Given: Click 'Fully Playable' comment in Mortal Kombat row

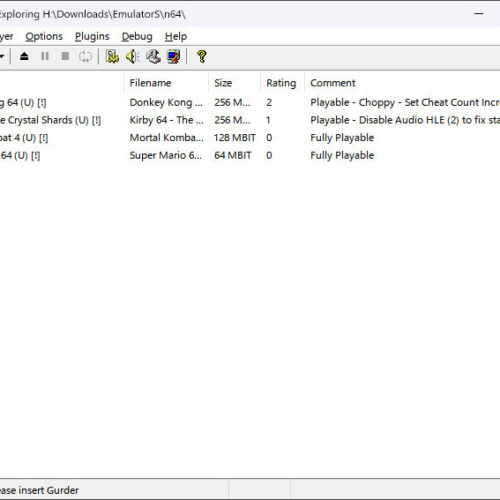Looking at the screenshot, I should tap(342, 138).
